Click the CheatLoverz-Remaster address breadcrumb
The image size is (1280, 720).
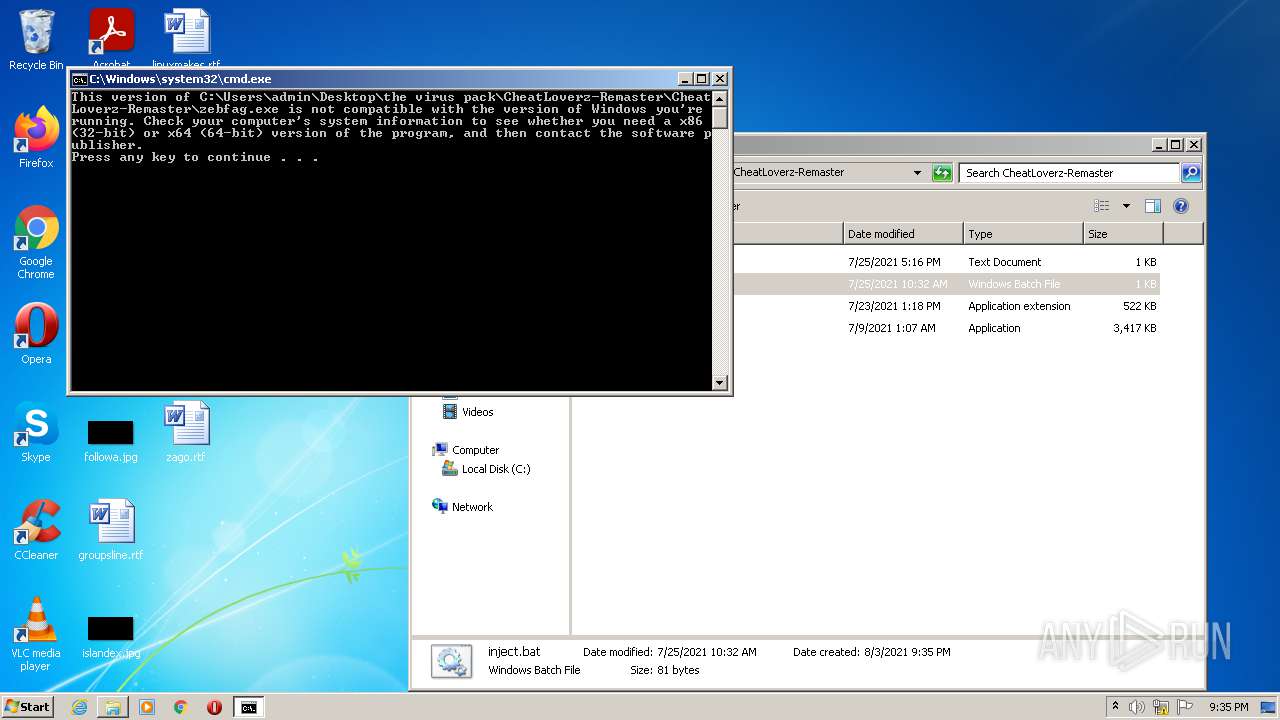[789, 172]
